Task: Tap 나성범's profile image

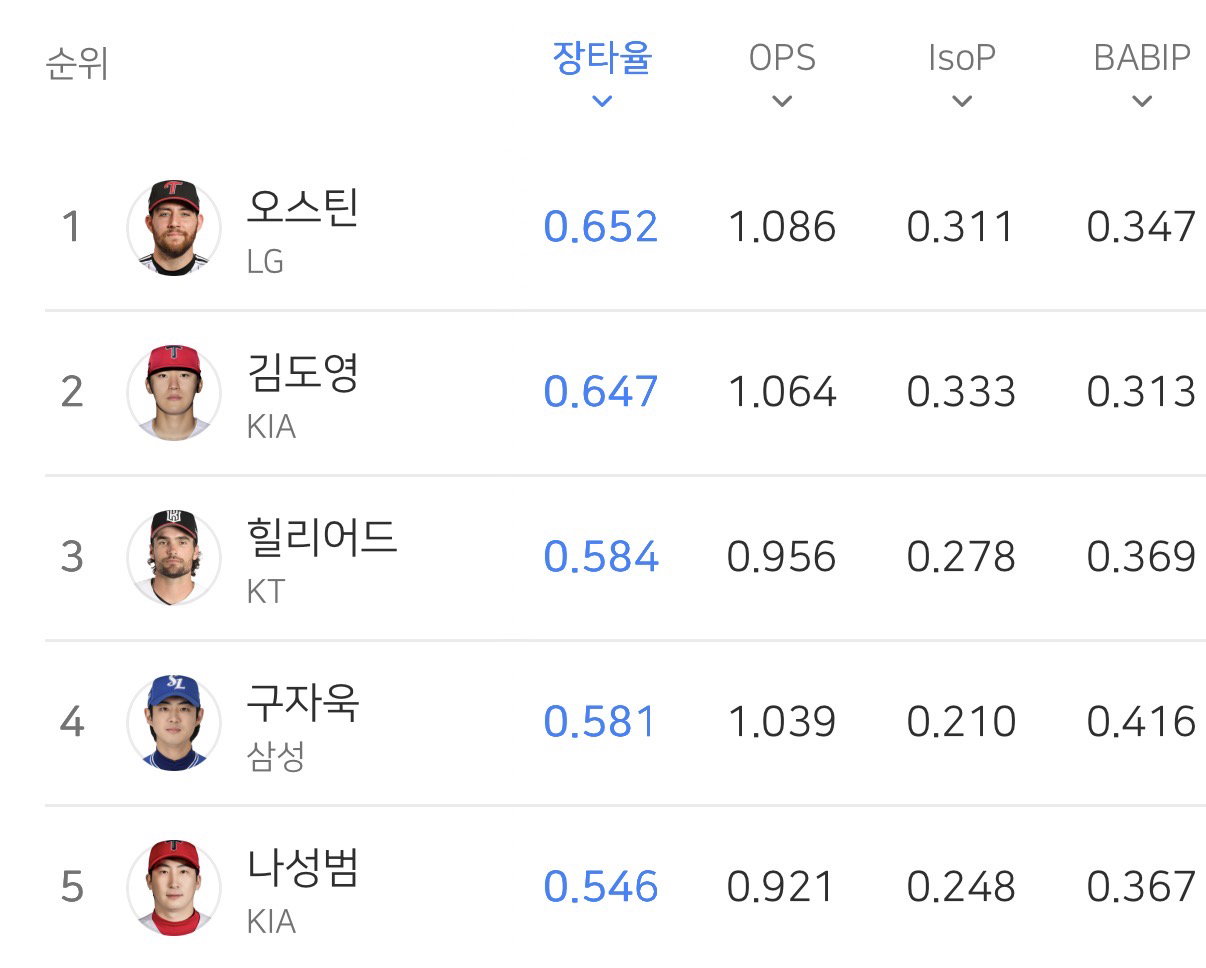Action: pos(174,888)
